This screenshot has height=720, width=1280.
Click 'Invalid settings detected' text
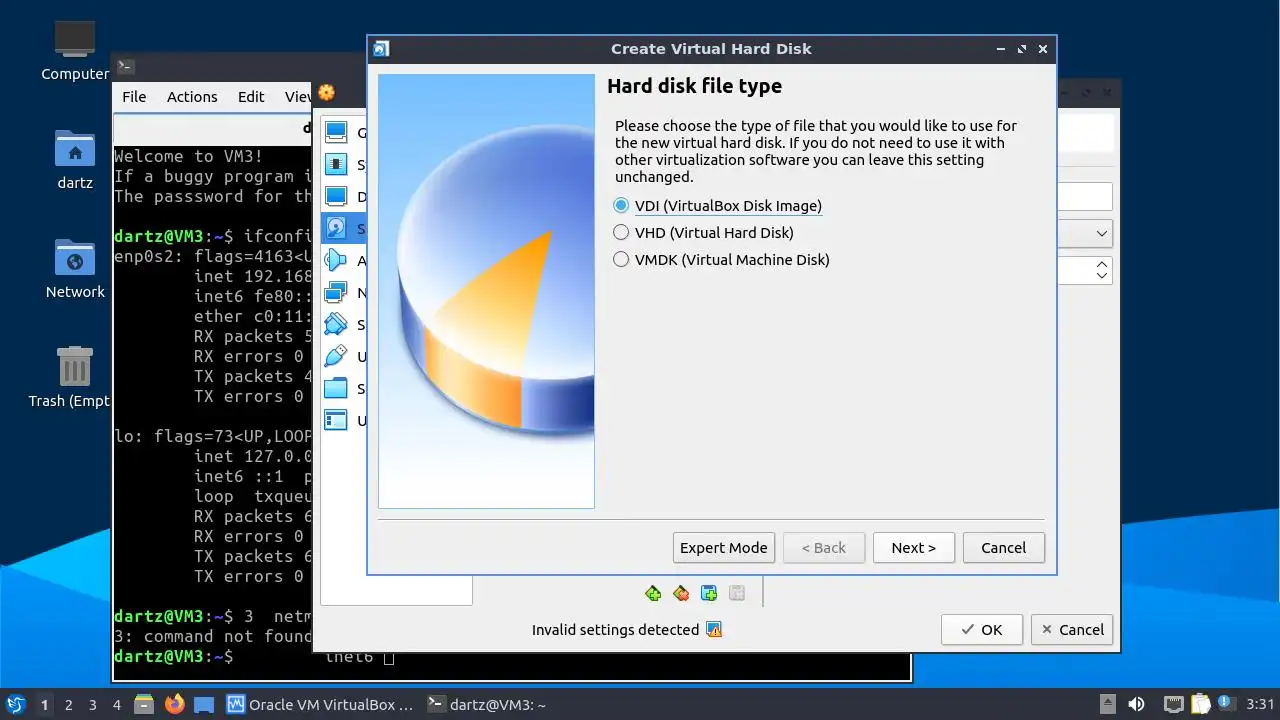tap(615, 630)
